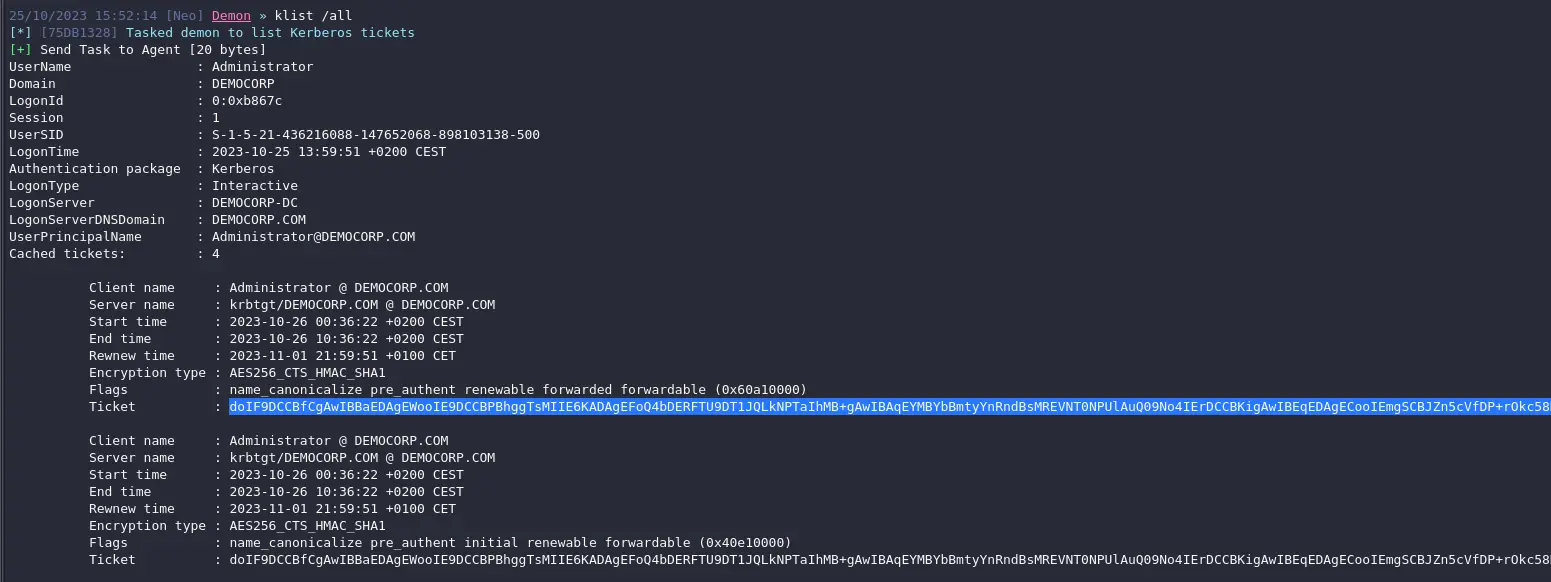Click the LogonType value Interactive
This screenshot has height=582, width=1551.
[x=255, y=186]
